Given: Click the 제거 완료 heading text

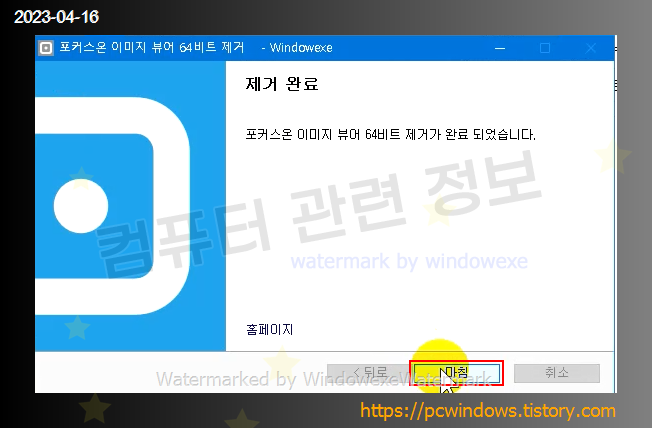Looking at the screenshot, I should [282, 84].
